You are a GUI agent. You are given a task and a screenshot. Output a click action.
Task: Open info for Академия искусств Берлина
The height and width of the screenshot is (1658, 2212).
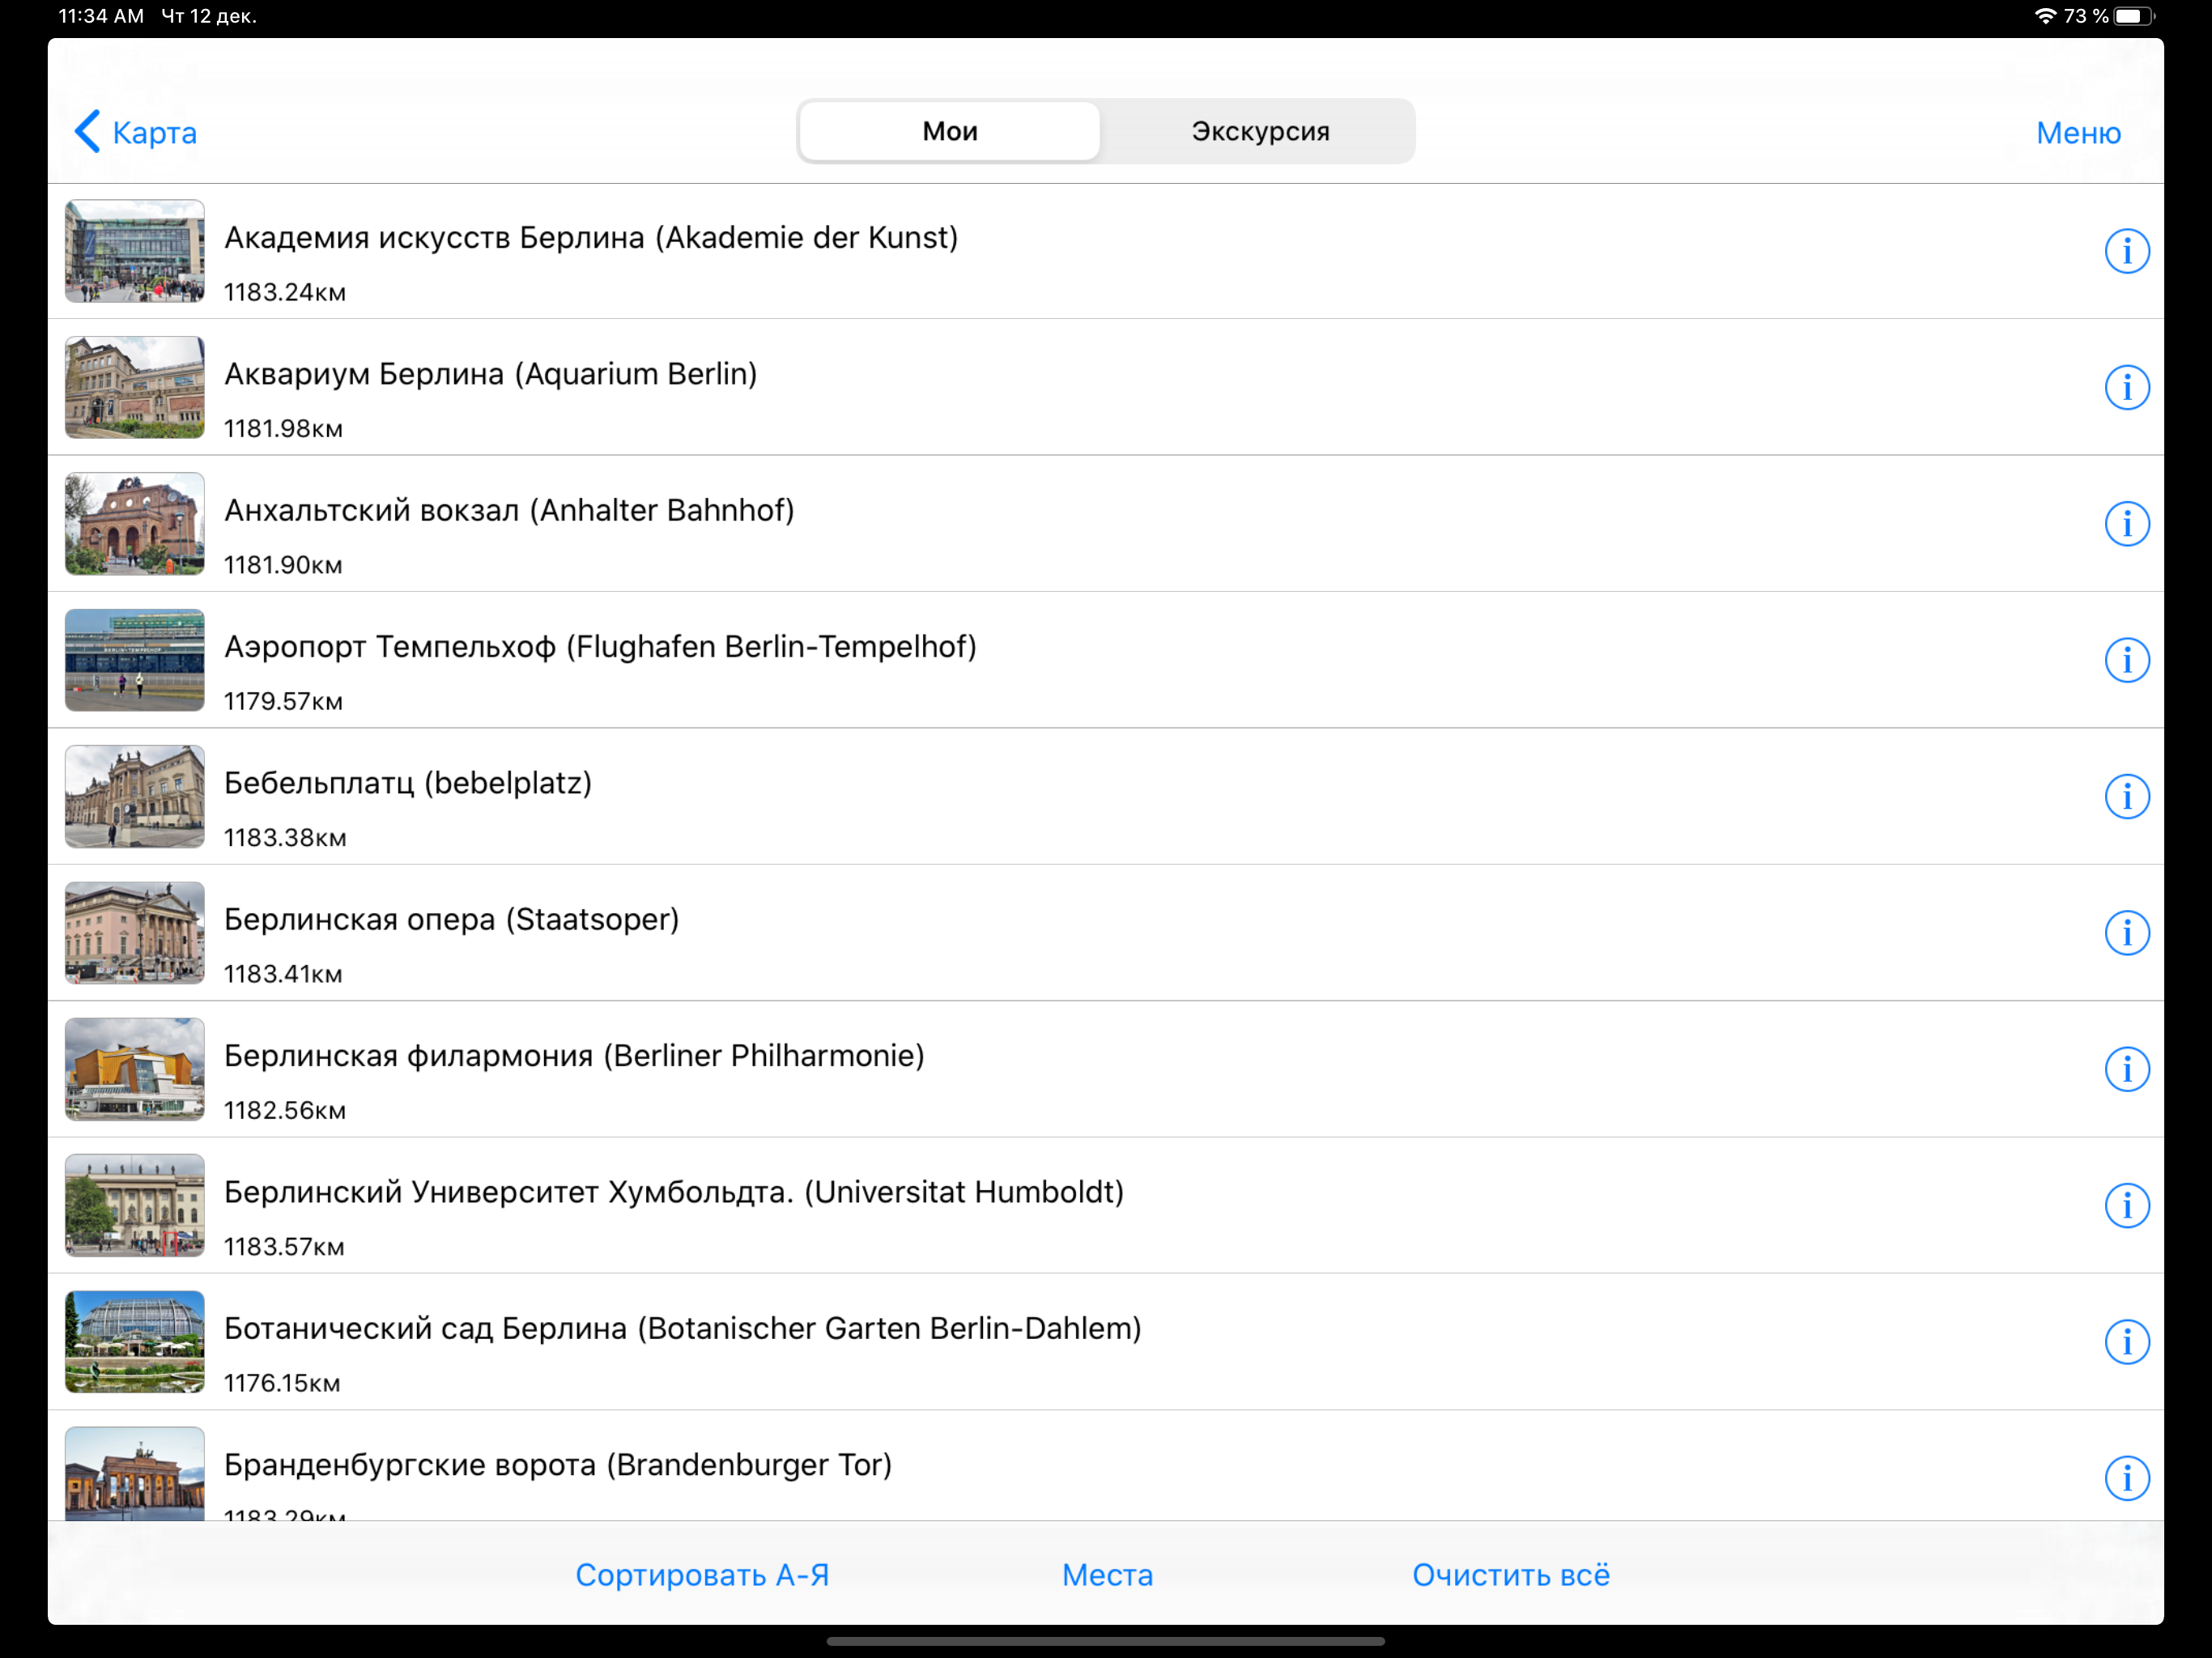(2126, 251)
